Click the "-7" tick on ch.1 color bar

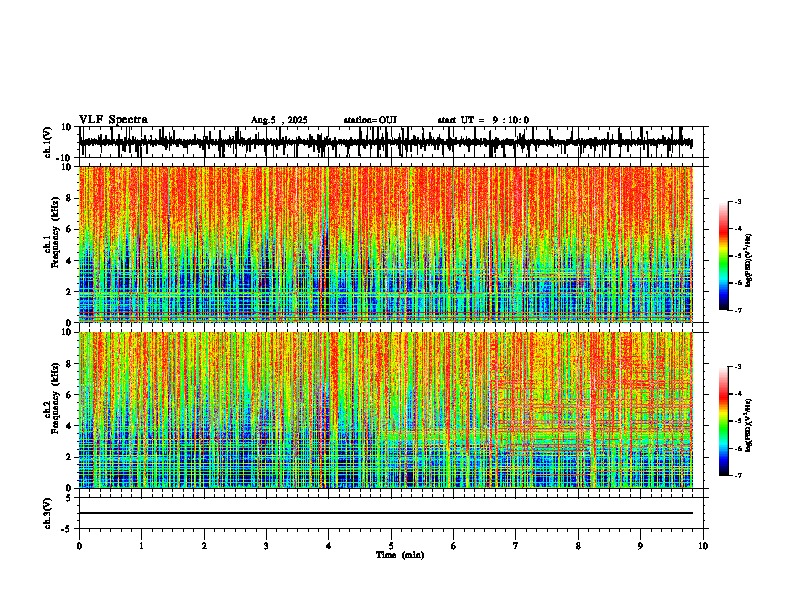click(737, 310)
